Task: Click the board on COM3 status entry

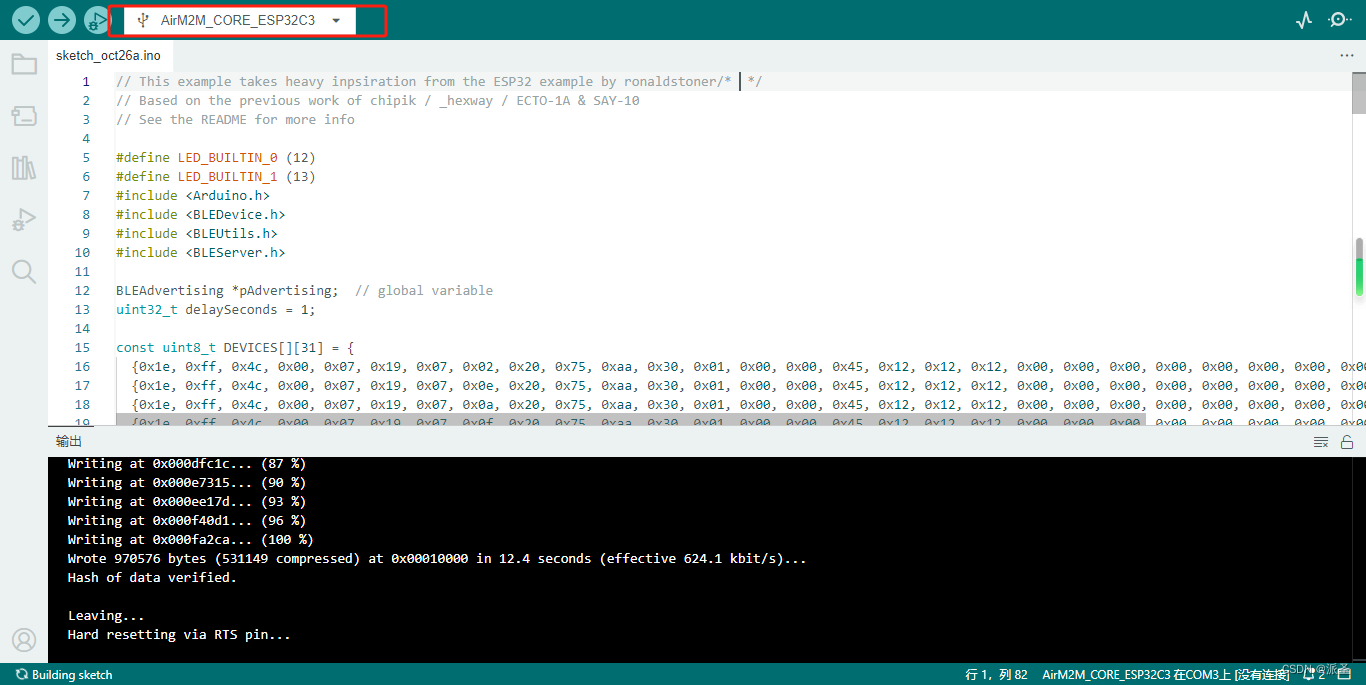Action: coord(1166,675)
